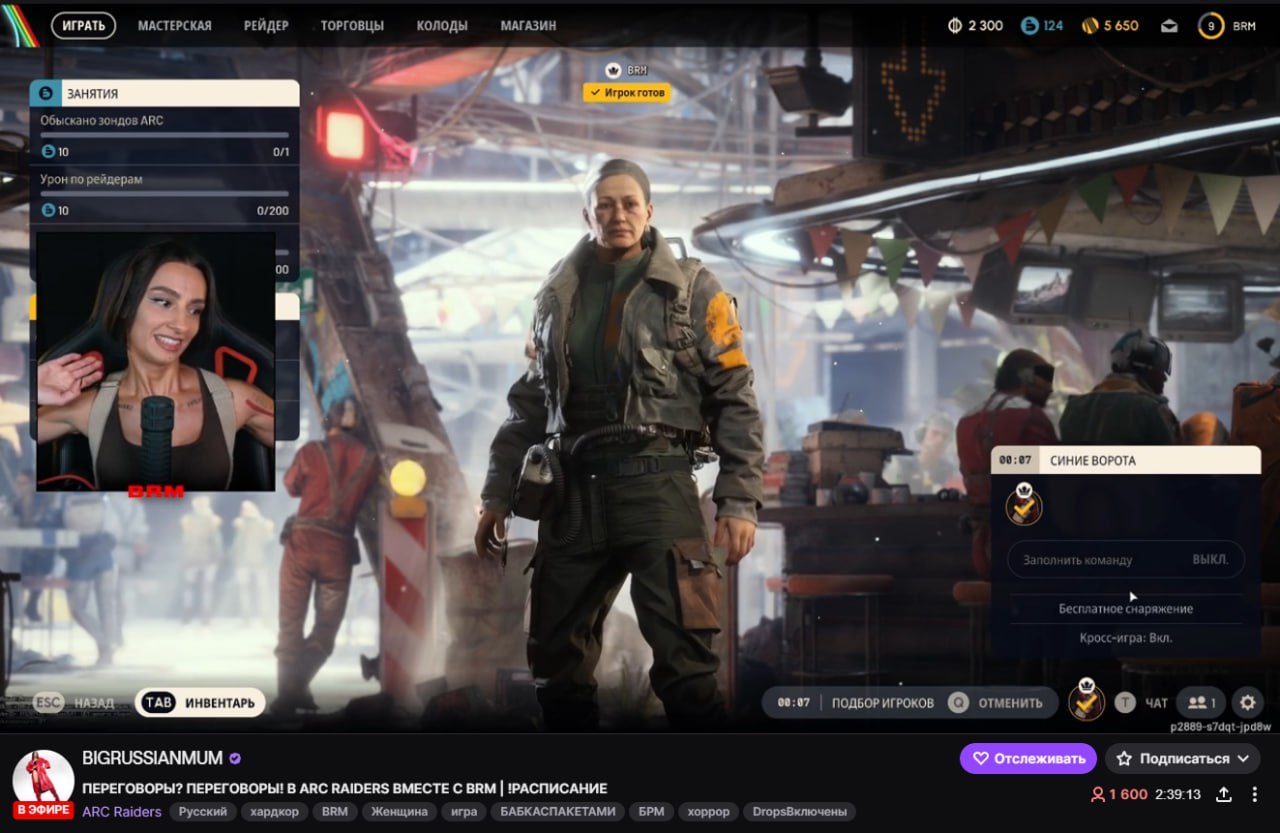Click the Подбор игроков matchmaking label

[x=883, y=703]
